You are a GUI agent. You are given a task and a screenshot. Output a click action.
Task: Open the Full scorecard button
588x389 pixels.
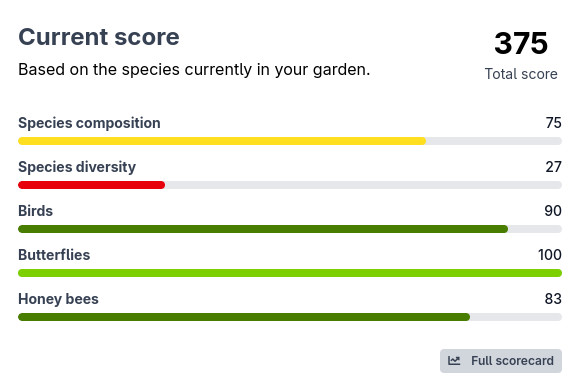pyautogui.click(x=501, y=361)
